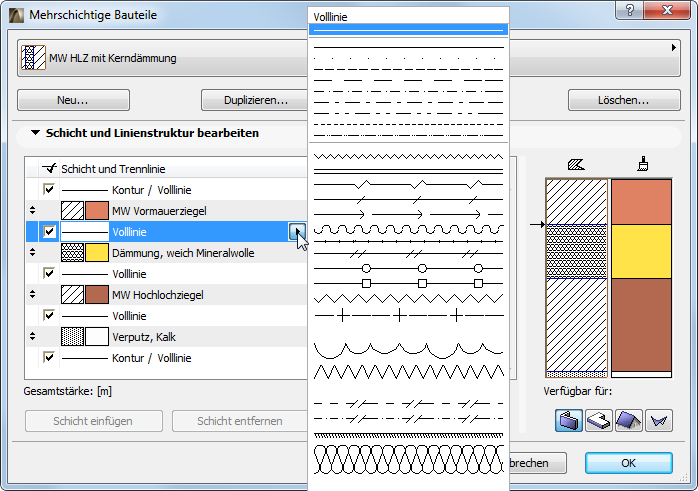Open line type dropdown arrow on selected Volllinie
Screen dimensions: 698x491
[x=297, y=231]
